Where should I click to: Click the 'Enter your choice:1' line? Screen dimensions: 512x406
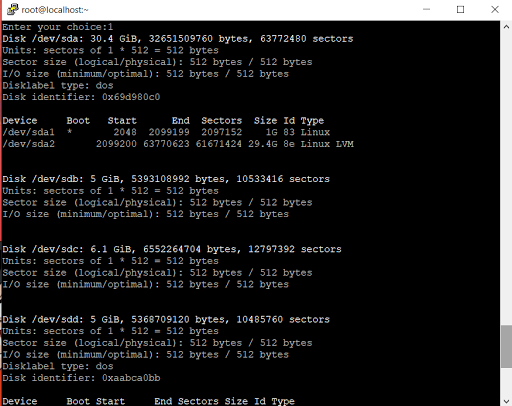58,27
